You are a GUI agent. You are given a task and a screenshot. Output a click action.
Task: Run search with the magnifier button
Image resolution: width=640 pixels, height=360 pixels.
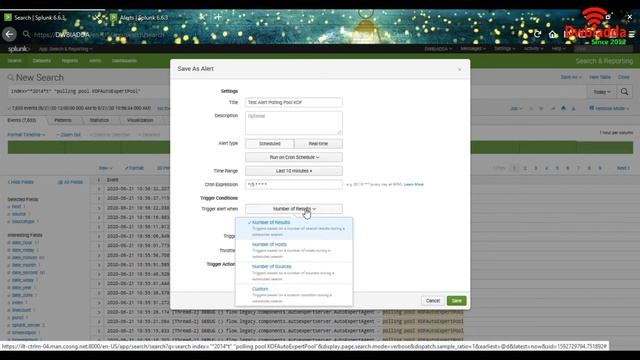624,91
